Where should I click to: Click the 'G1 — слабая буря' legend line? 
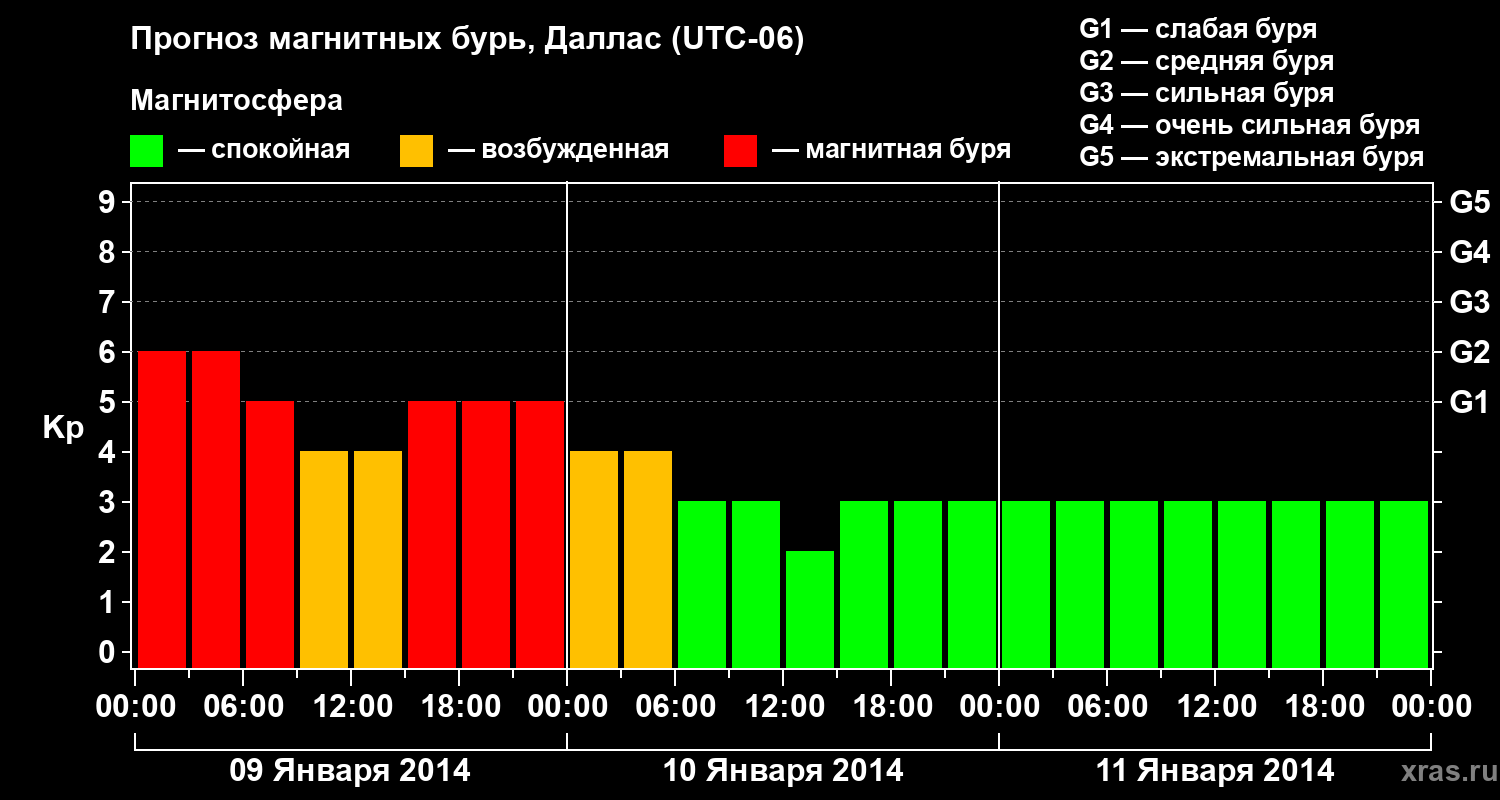1198,30
